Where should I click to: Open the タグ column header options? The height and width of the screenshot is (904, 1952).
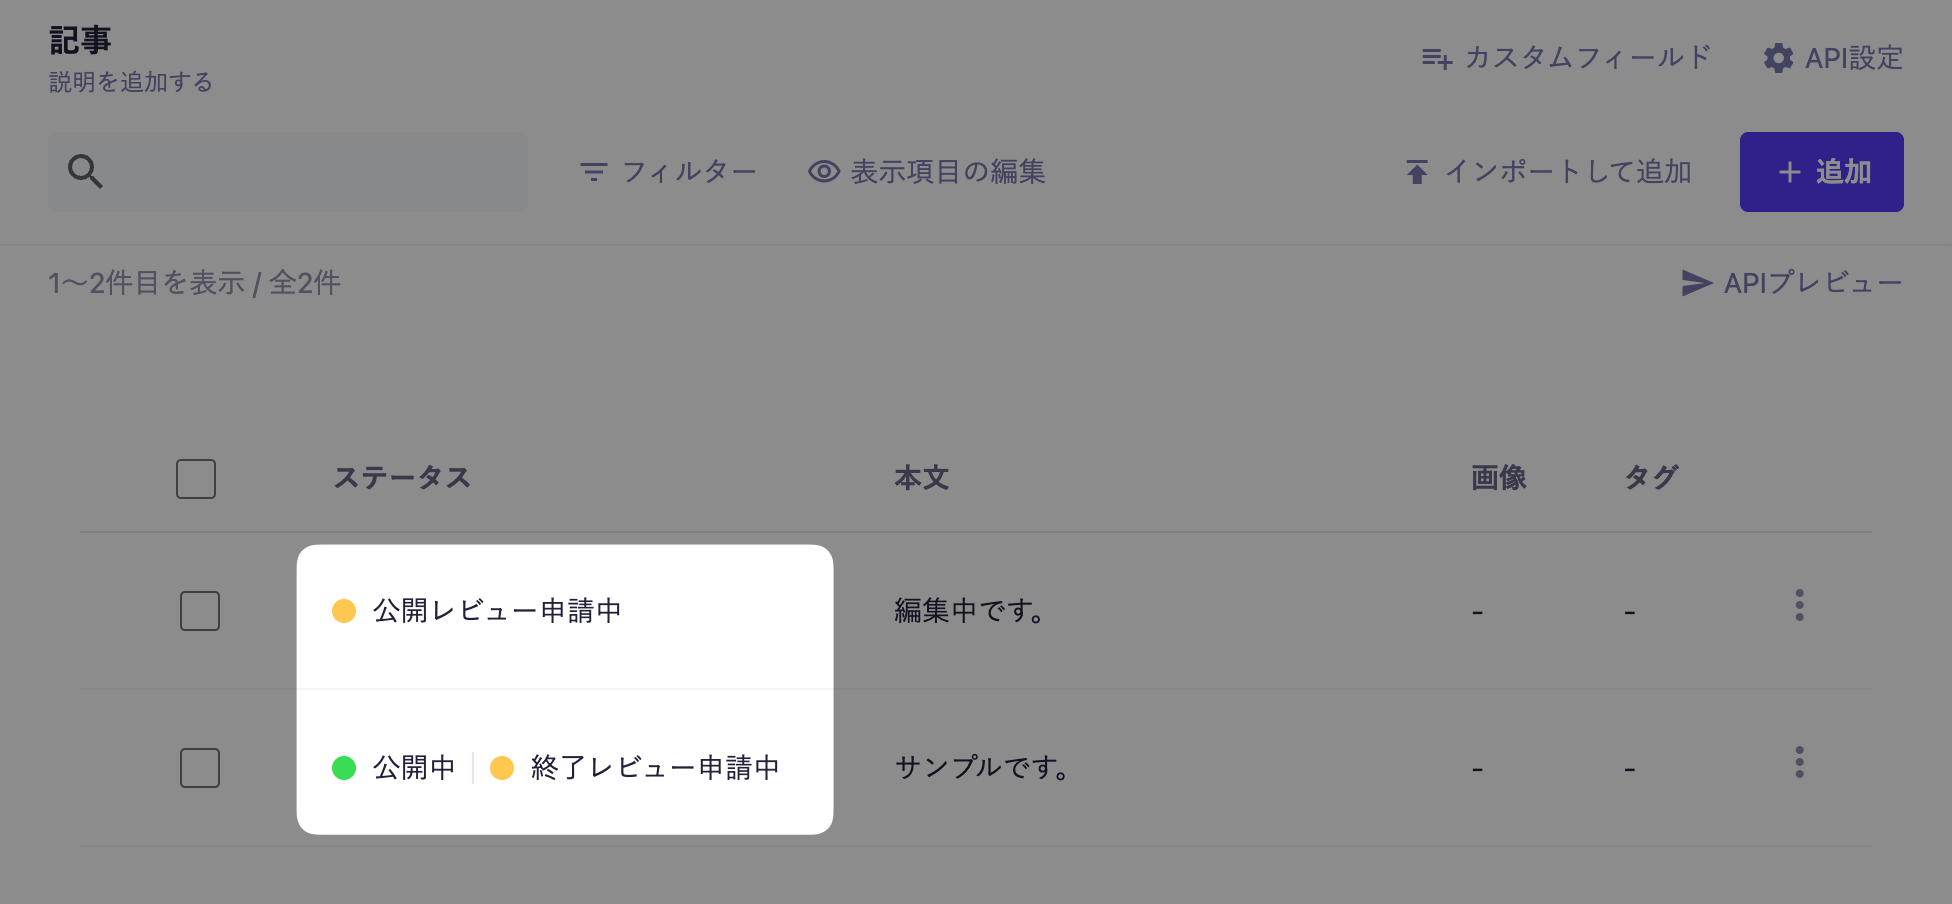[x=1650, y=477]
